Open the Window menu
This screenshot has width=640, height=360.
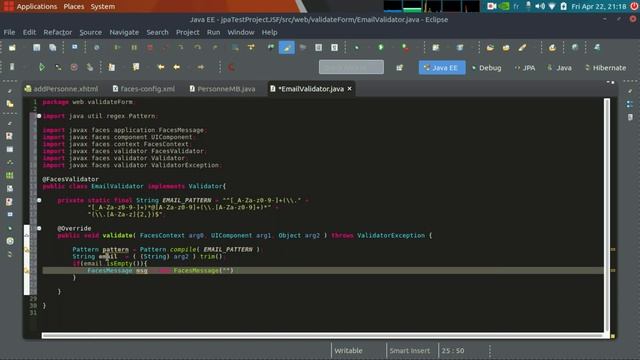pyautogui.click(x=241, y=32)
